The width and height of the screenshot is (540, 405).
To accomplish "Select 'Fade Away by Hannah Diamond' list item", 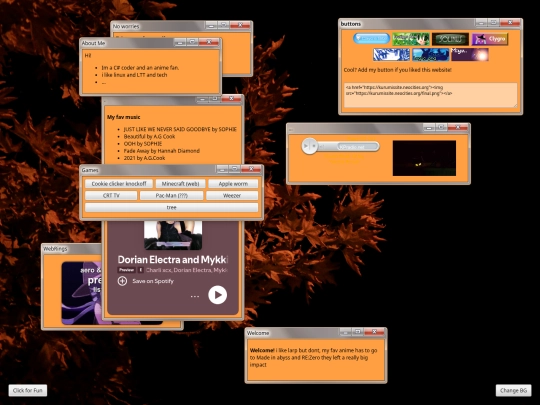I will coord(162,151).
